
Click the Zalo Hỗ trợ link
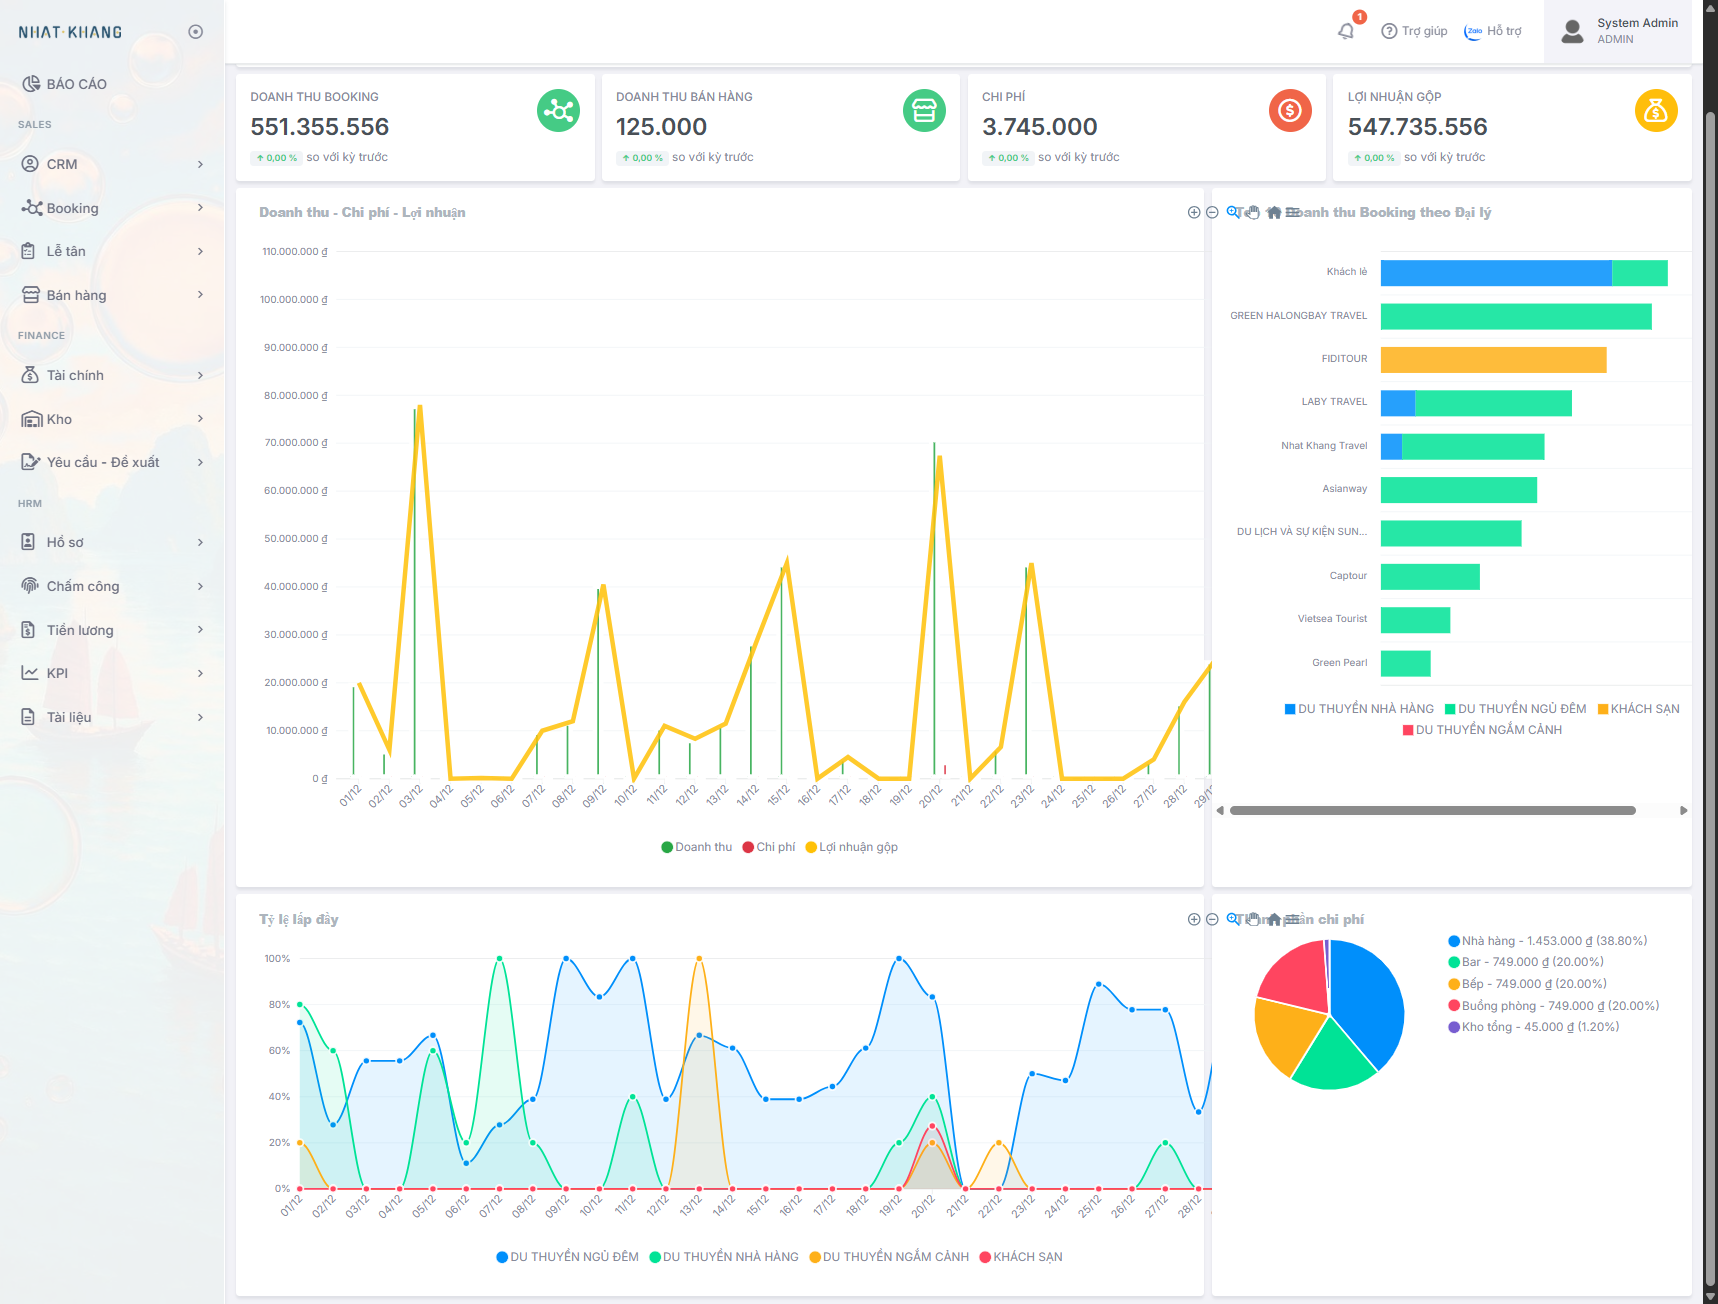(x=1493, y=31)
